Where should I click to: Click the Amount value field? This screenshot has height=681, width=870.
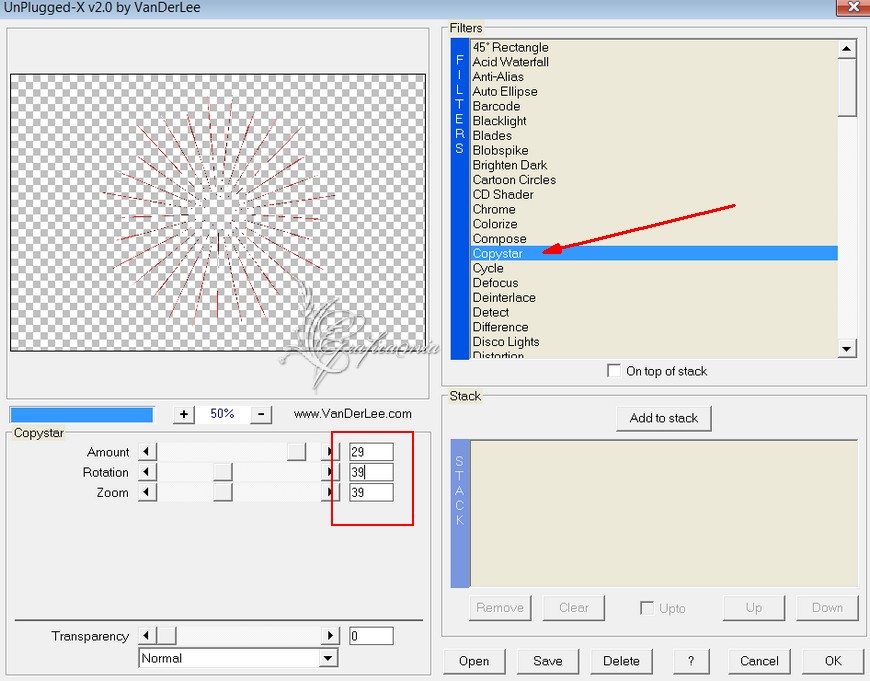371,452
